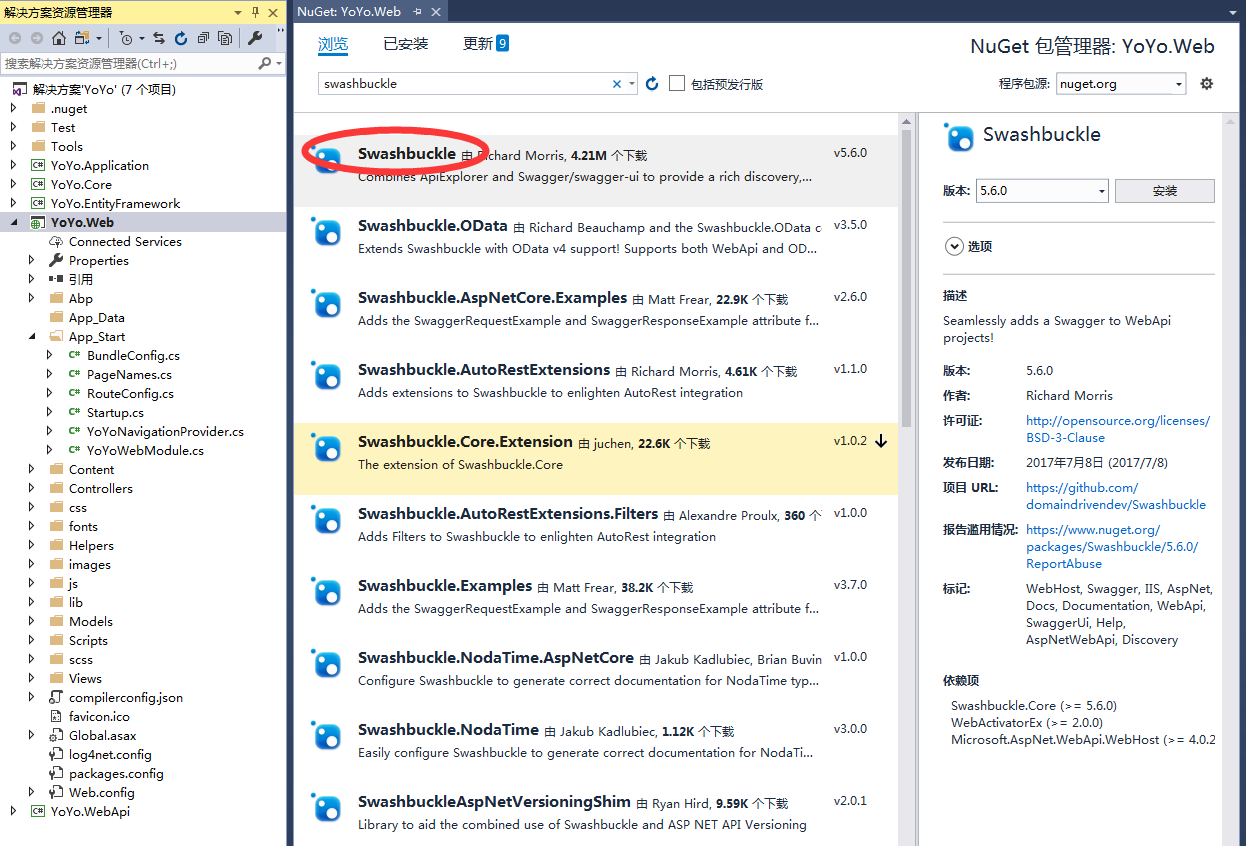Switch to the 更新 tab
Image resolution: width=1246 pixels, height=846 pixels.
pos(486,44)
